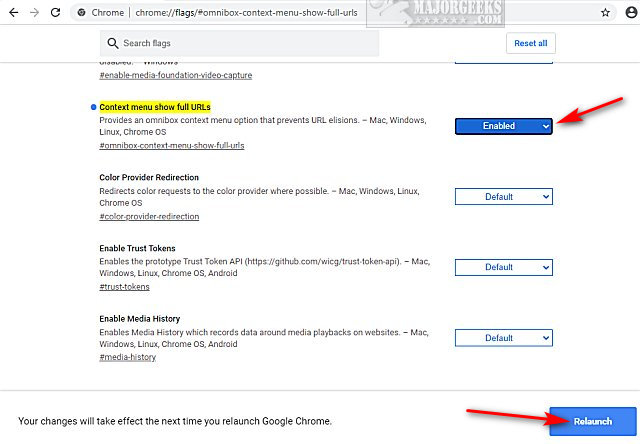Click the Color Provider Redirection description text
Screen dimensions: 640x444
[259, 197]
